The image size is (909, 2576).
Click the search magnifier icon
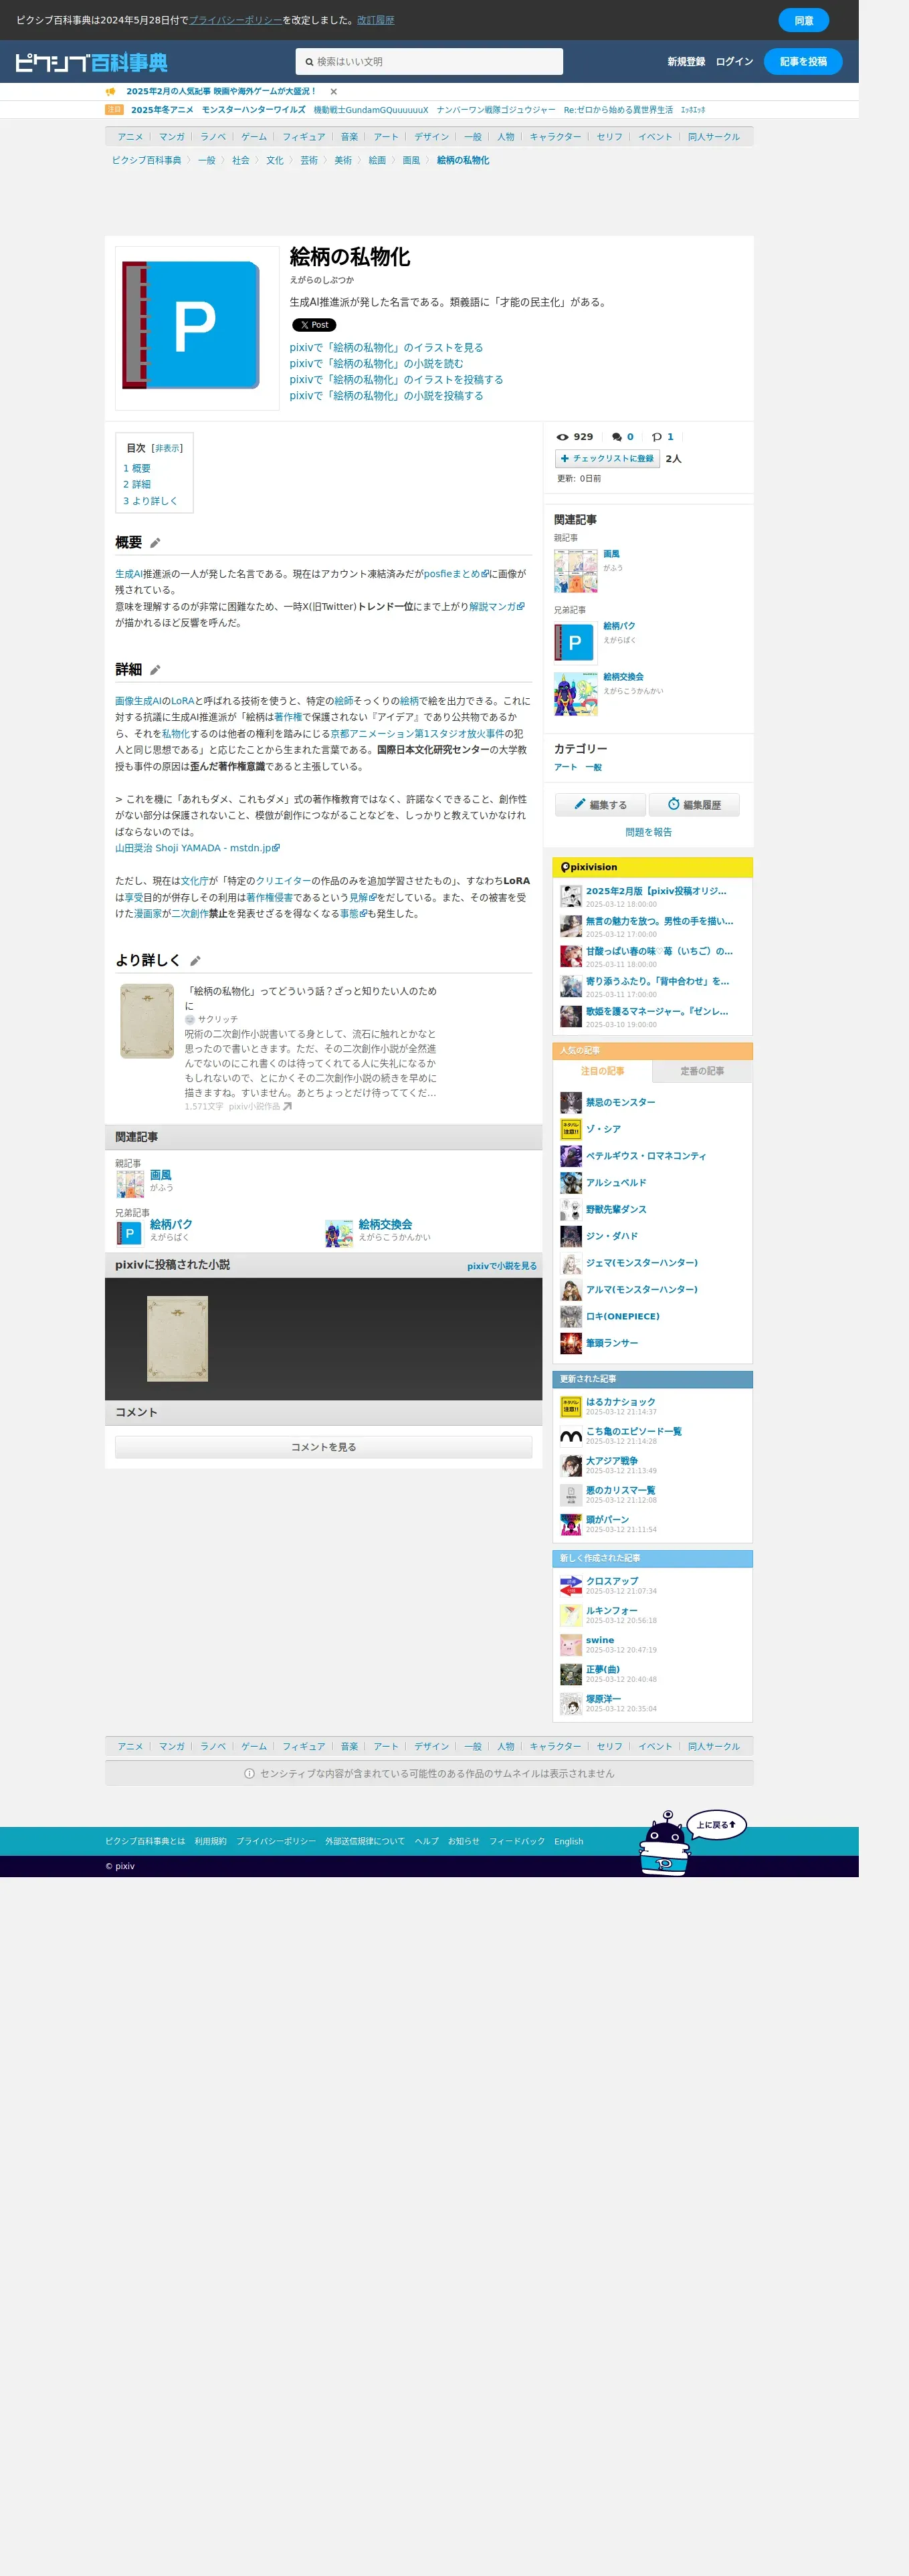click(309, 62)
